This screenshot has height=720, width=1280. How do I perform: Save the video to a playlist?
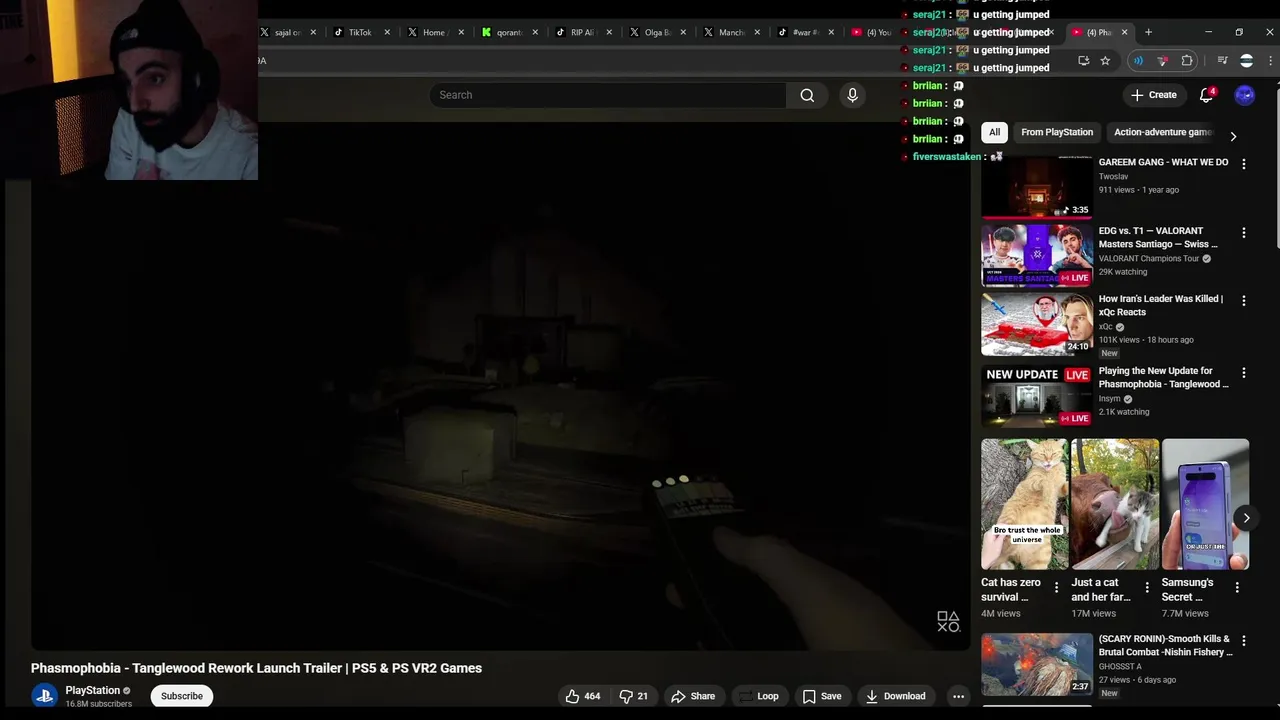[x=822, y=696]
